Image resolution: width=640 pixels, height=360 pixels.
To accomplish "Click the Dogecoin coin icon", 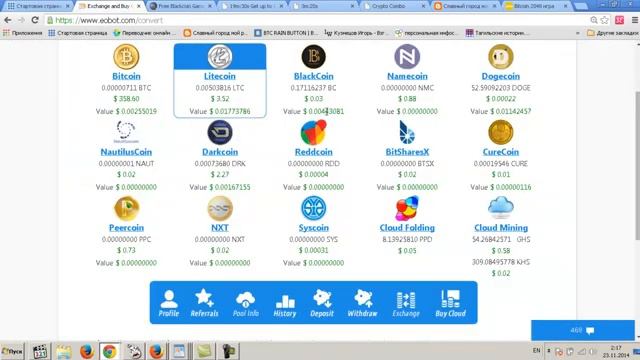I will click(x=500, y=56).
